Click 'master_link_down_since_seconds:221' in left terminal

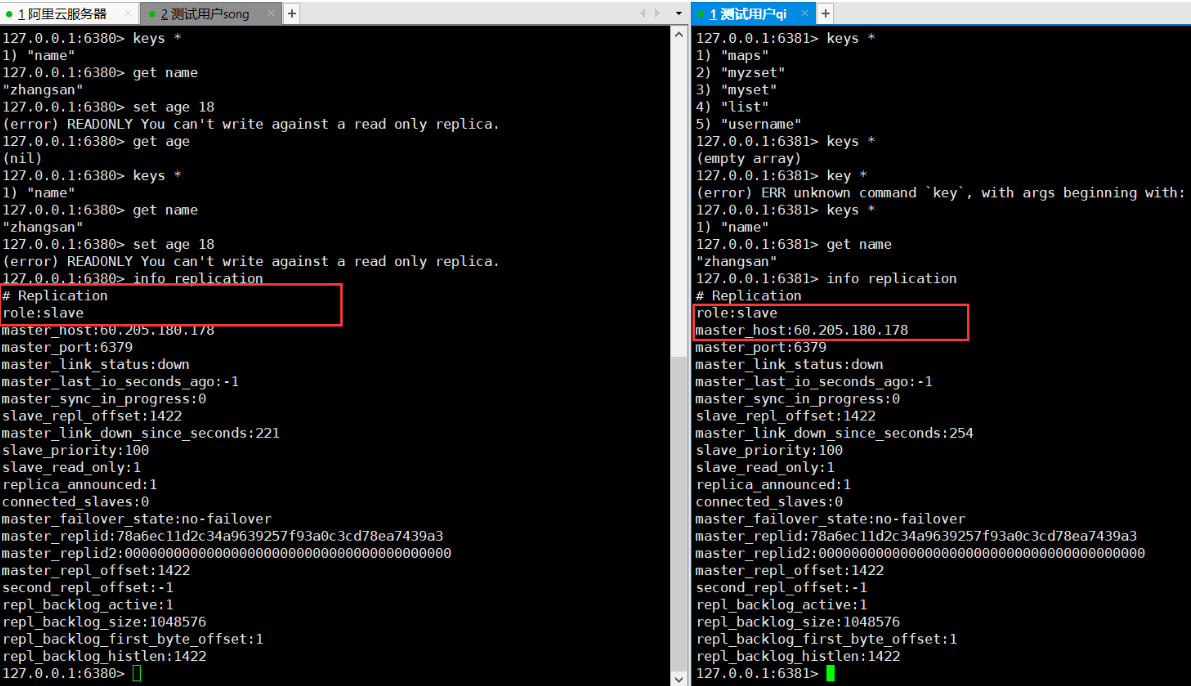pos(141,433)
